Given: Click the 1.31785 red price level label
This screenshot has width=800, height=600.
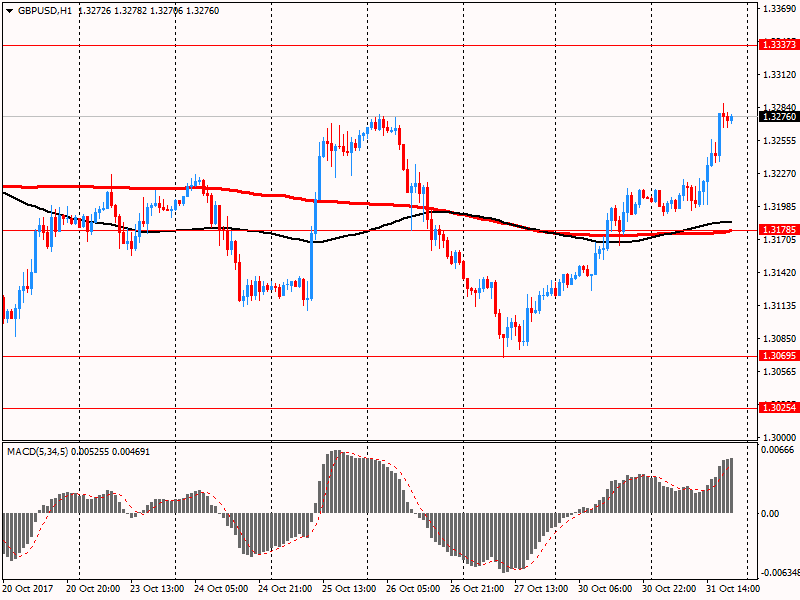Looking at the screenshot, I should [779, 230].
